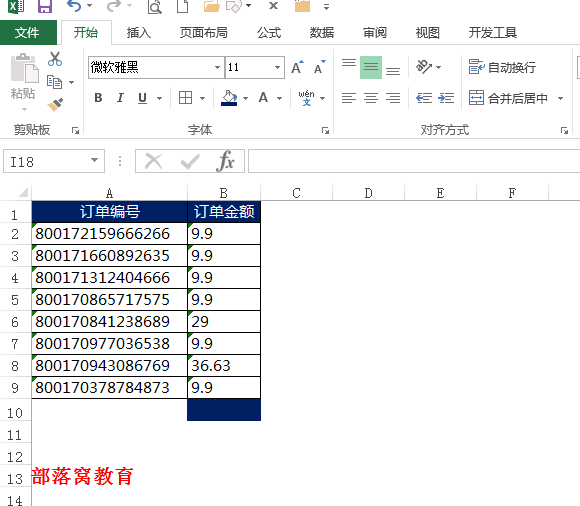
Task: Open print preview from quick access toolbar
Action: click(155, 7)
